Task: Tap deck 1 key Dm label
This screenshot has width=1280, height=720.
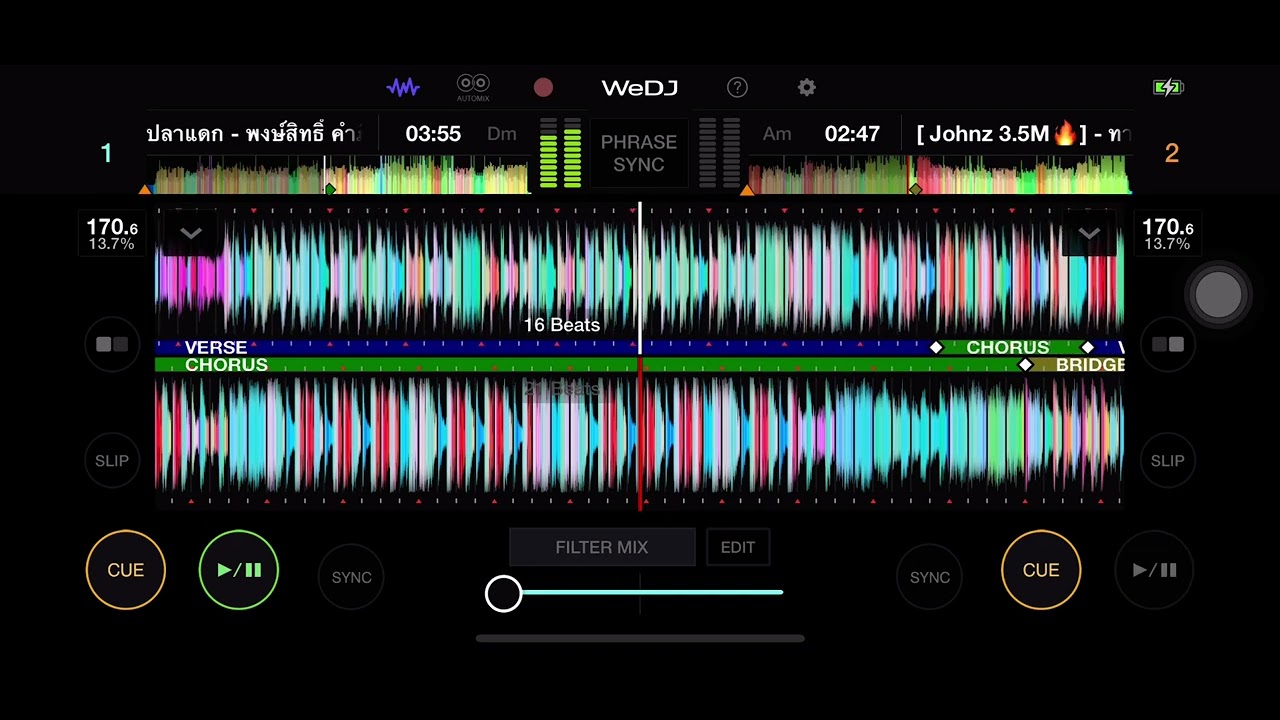Action: (502, 134)
